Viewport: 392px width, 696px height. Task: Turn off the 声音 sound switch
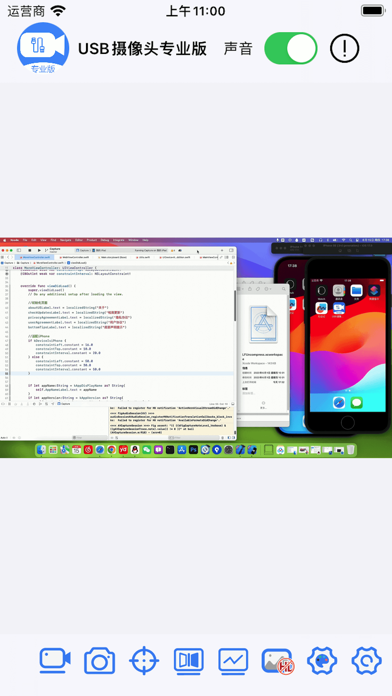click(291, 48)
